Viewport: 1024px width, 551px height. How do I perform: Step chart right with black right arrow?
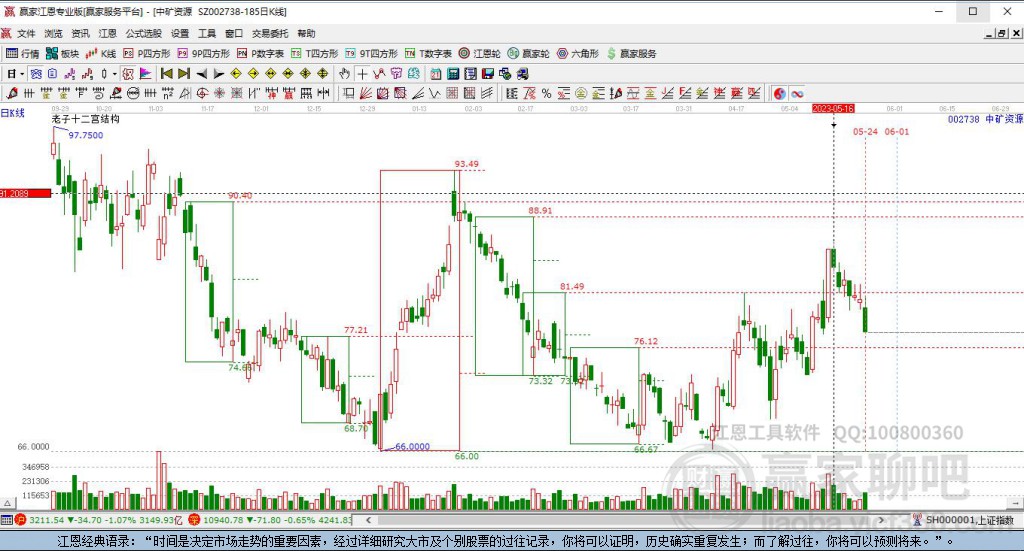tap(219, 74)
